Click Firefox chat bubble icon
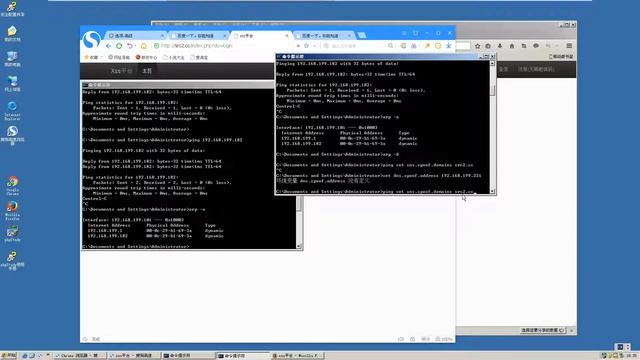Image resolution: width=640 pixels, height=360 pixels. (536, 46)
